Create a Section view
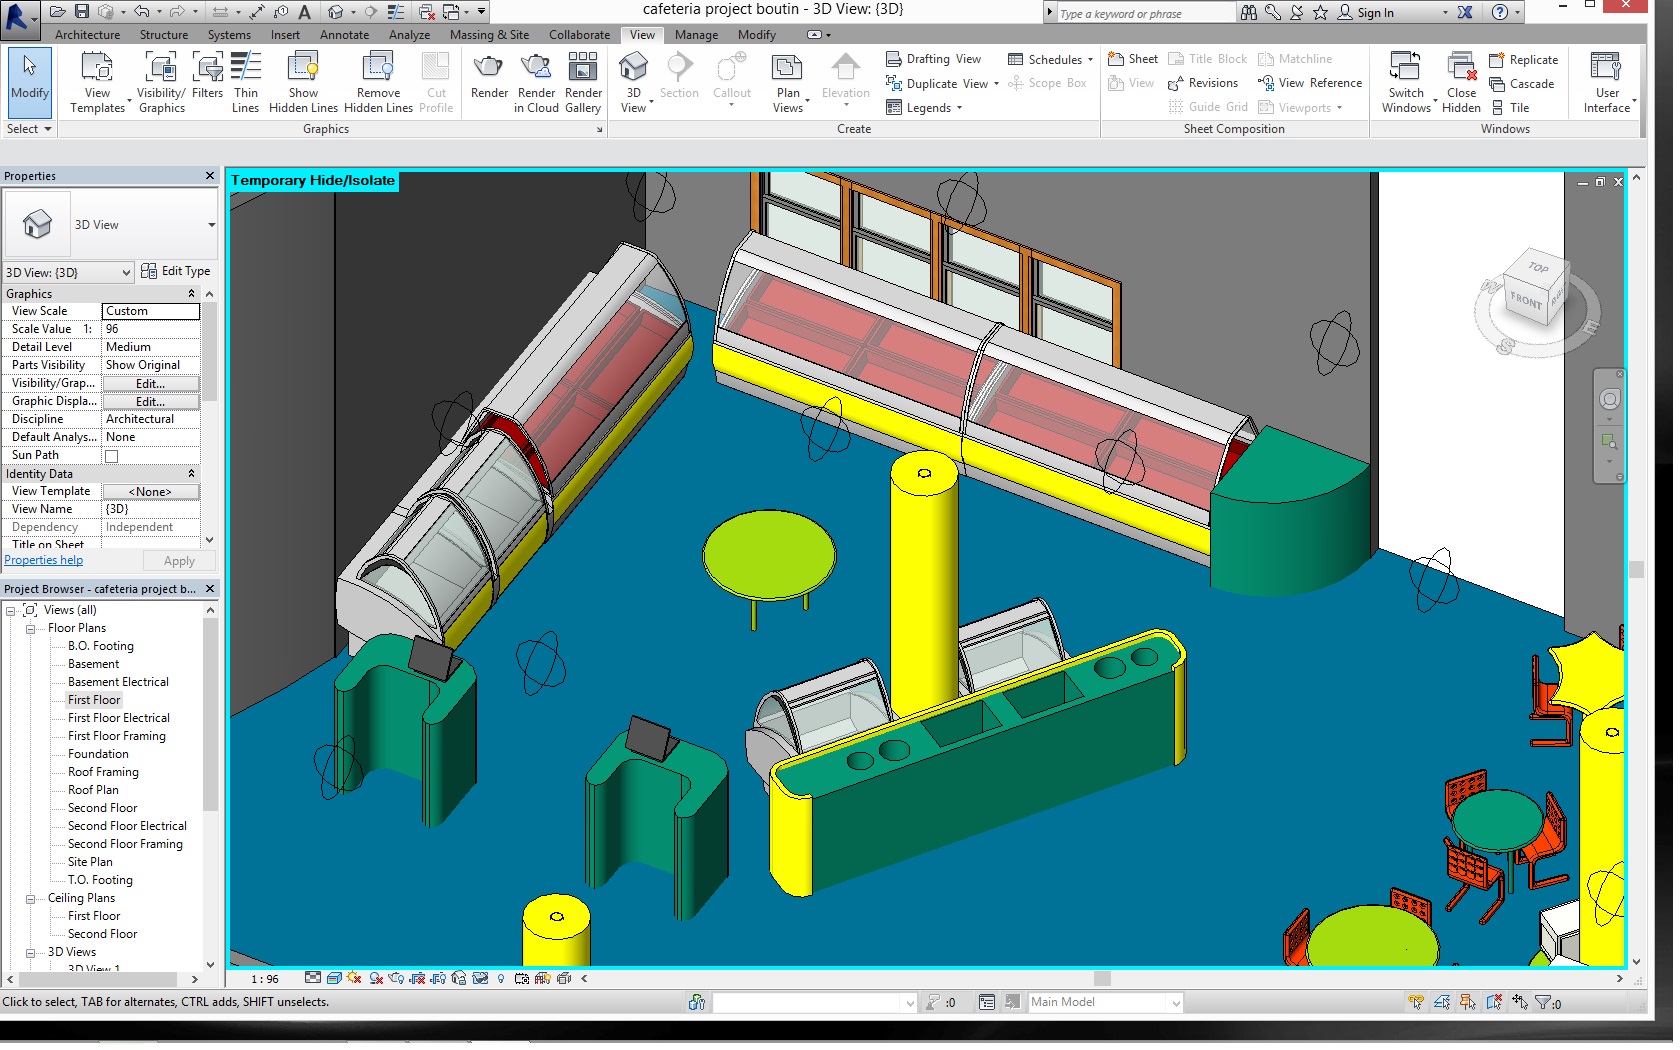This screenshot has height=1050, width=1680. [679, 76]
